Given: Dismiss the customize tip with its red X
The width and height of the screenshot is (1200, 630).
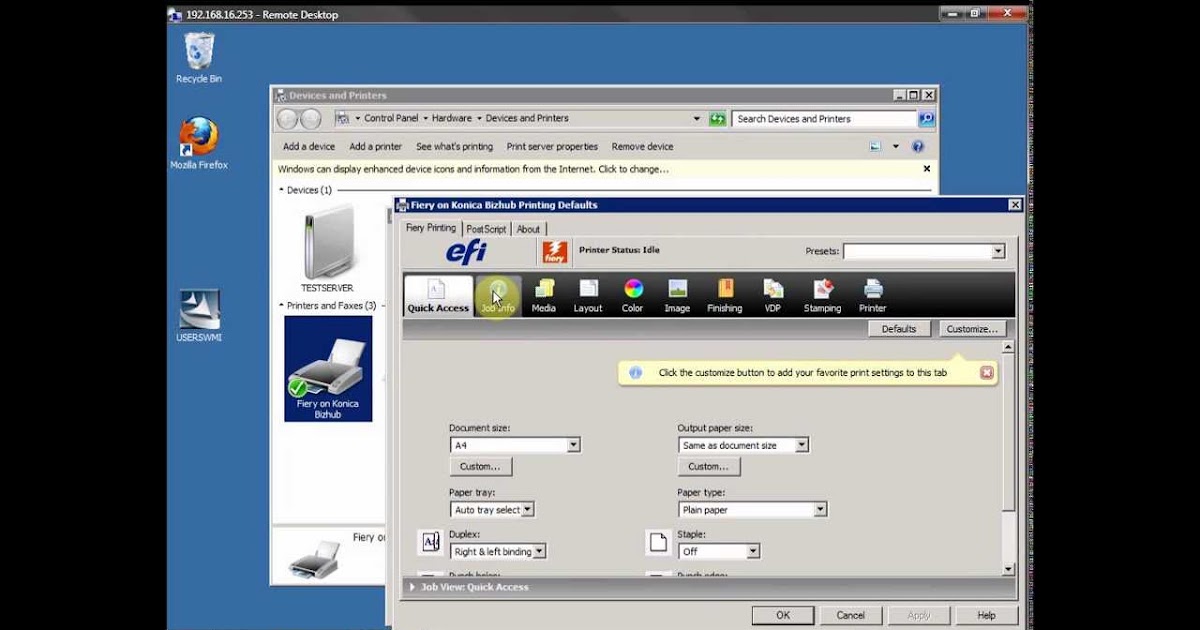Looking at the screenshot, I should [x=986, y=373].
